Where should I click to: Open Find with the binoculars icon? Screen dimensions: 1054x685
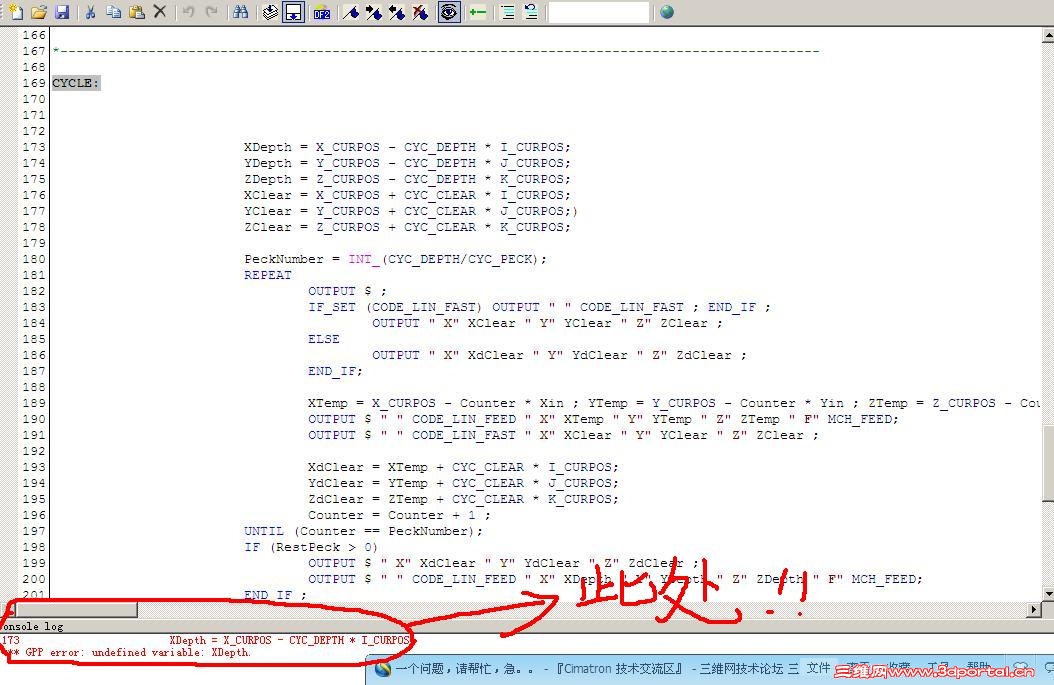point(240,12)
